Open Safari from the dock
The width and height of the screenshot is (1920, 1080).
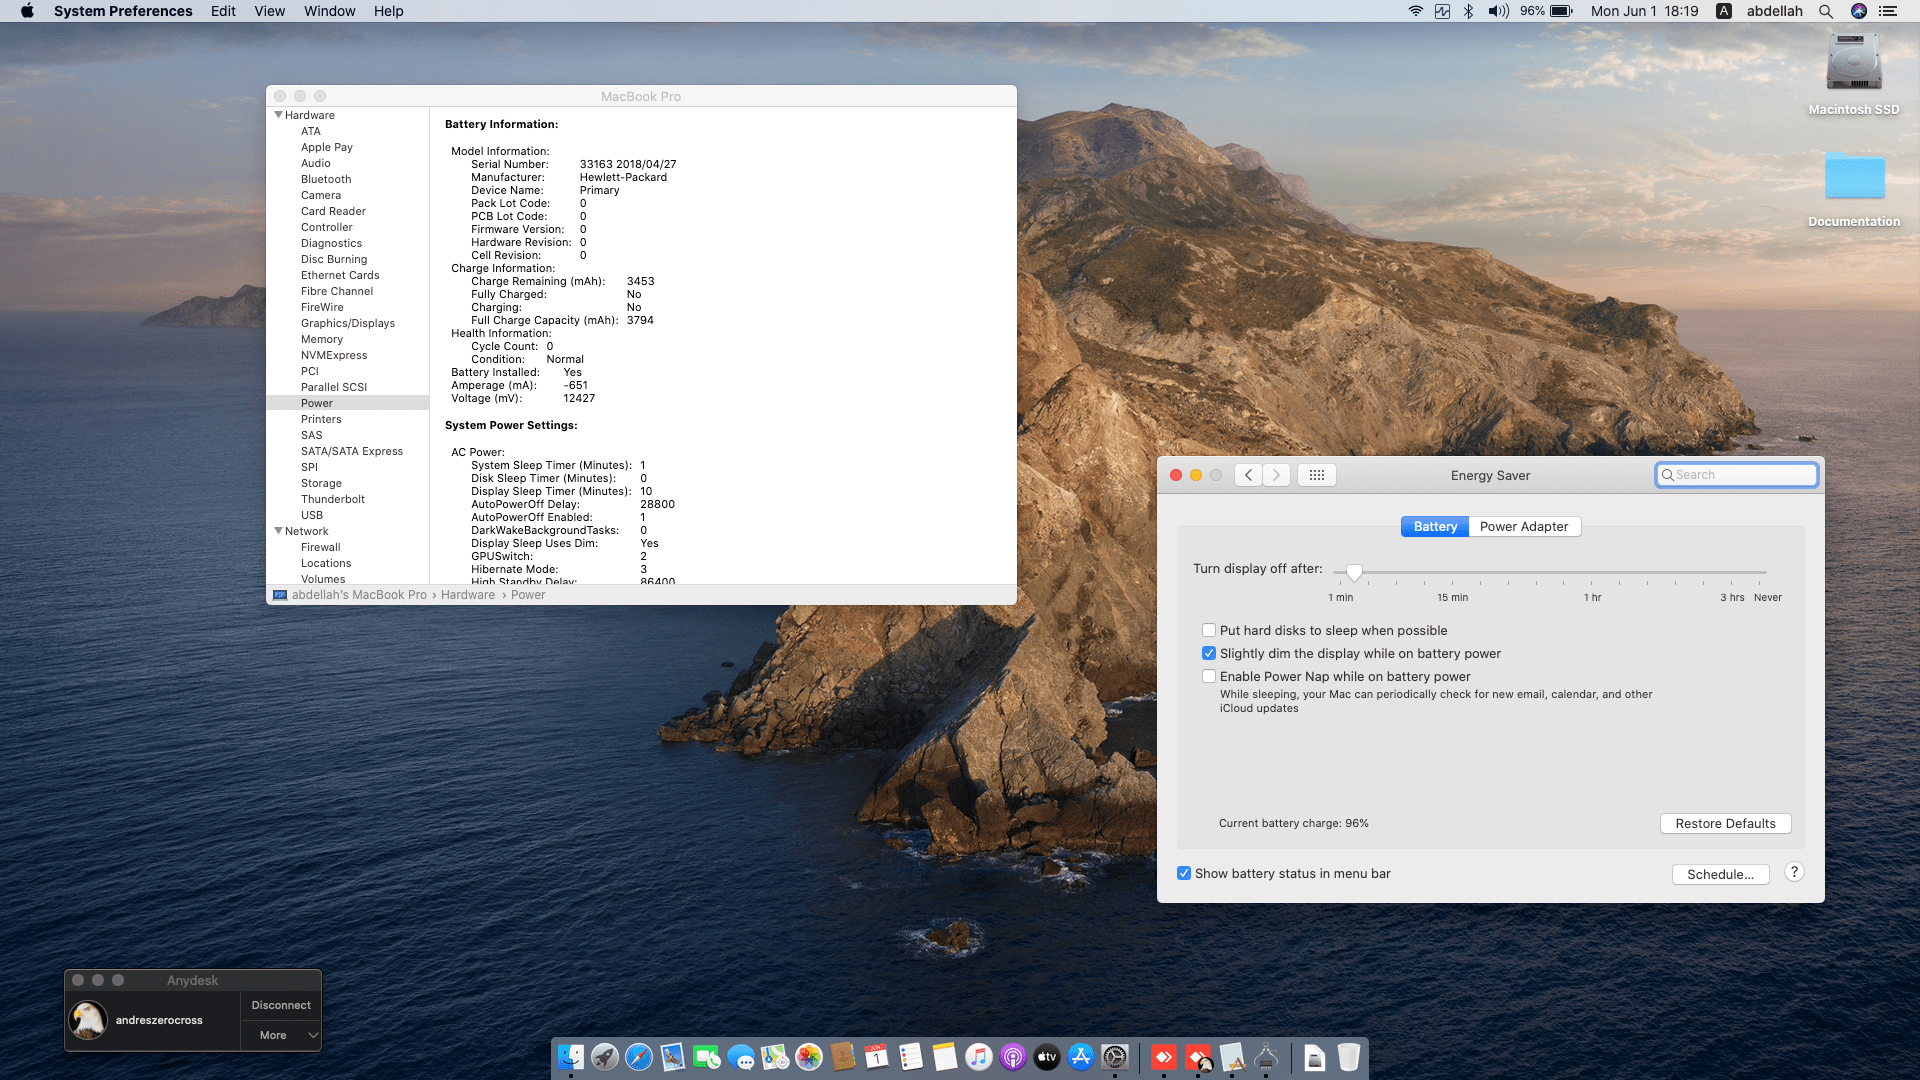[638, 1057]
